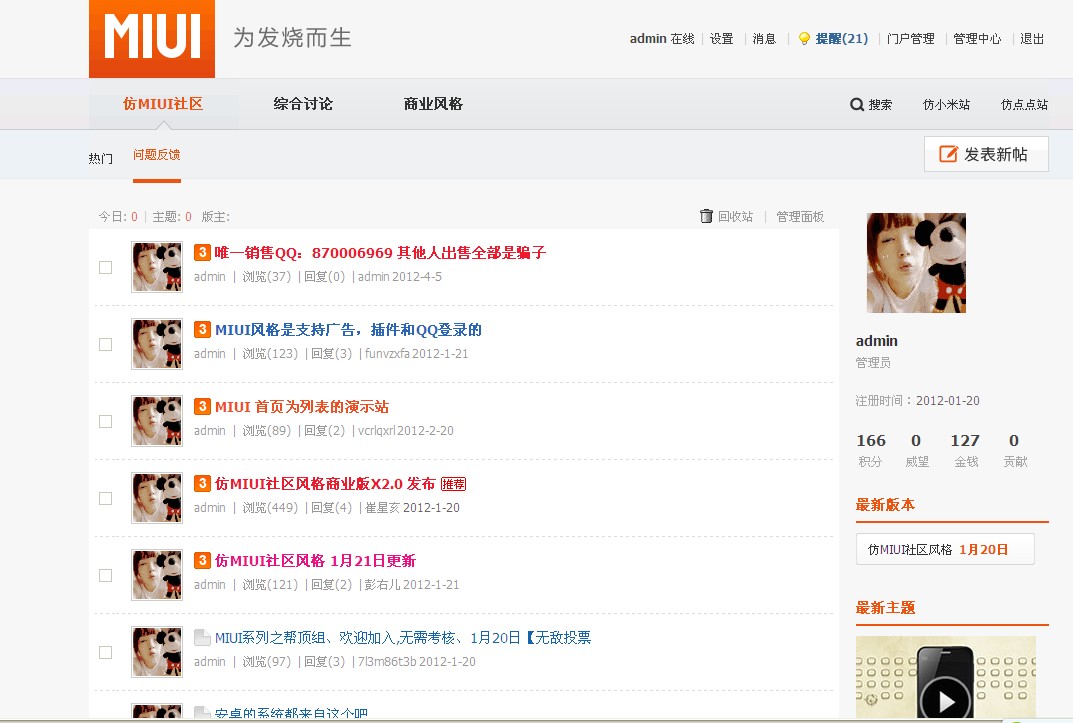Open 门户管理 link
Viewport: 1073px width, 723px height.
[x=911, y=39]
